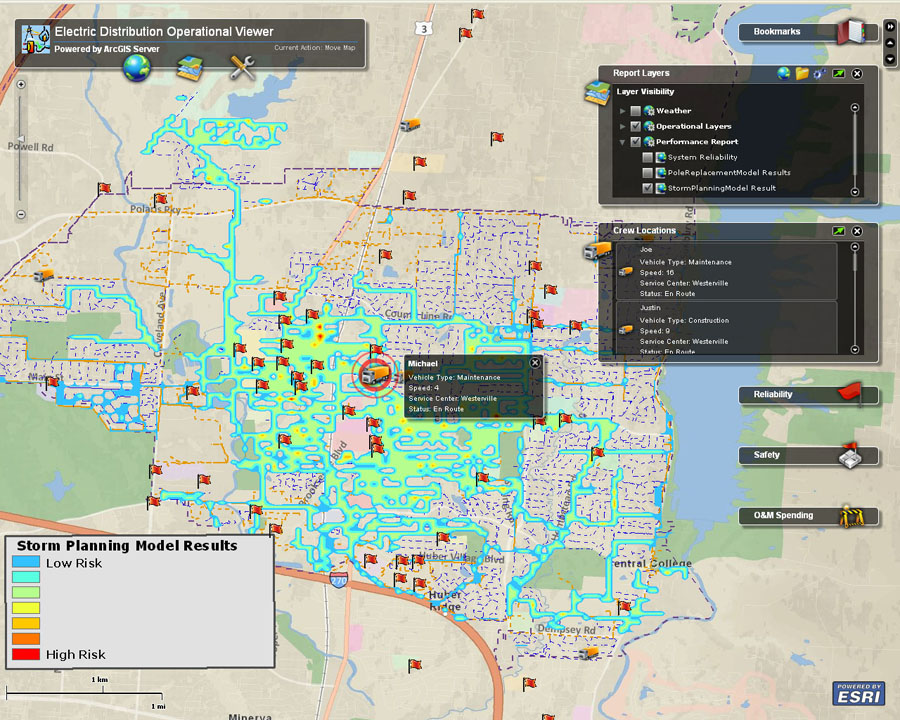The image size is (900, 720).
Task: Click Crew Locations list scroll-down arrow
Action: tap(855, 350)
